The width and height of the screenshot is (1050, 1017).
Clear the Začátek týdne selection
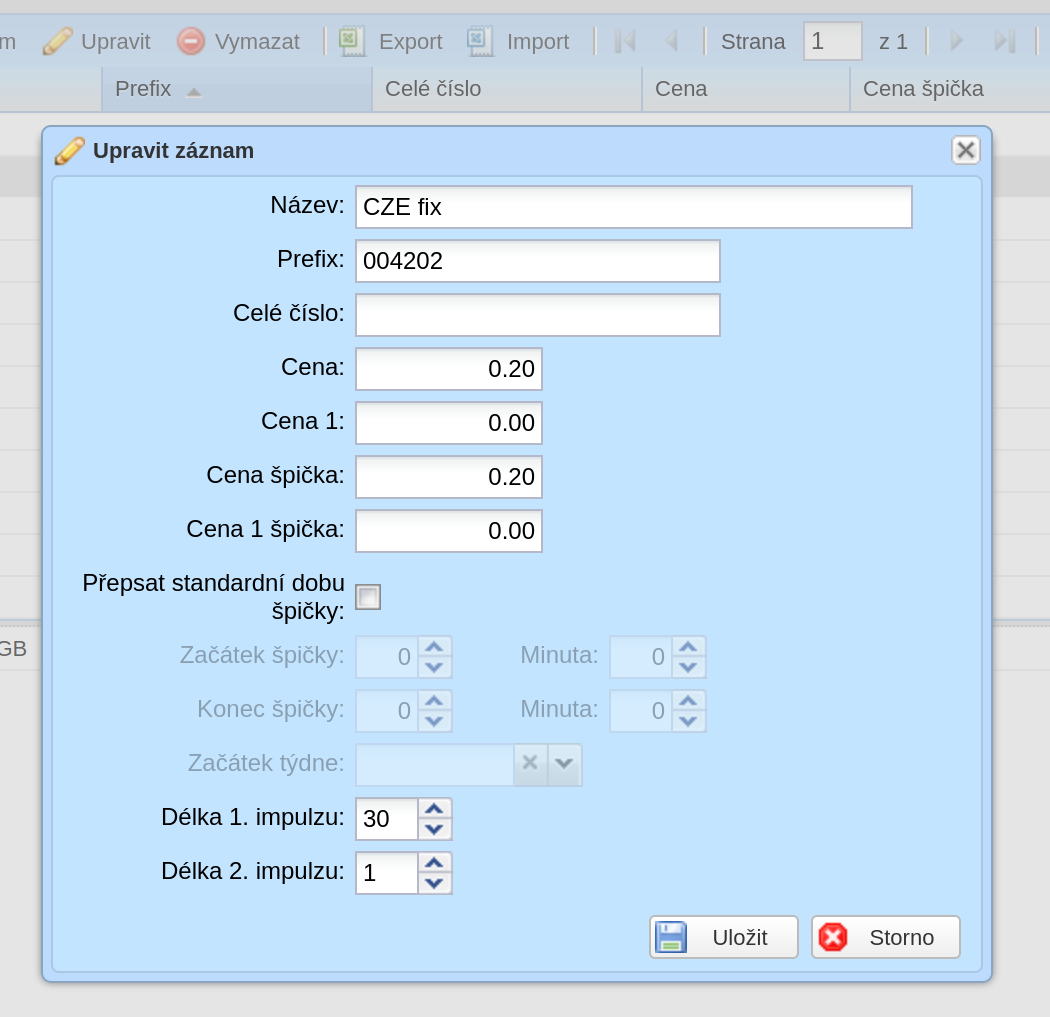[530, 763]
